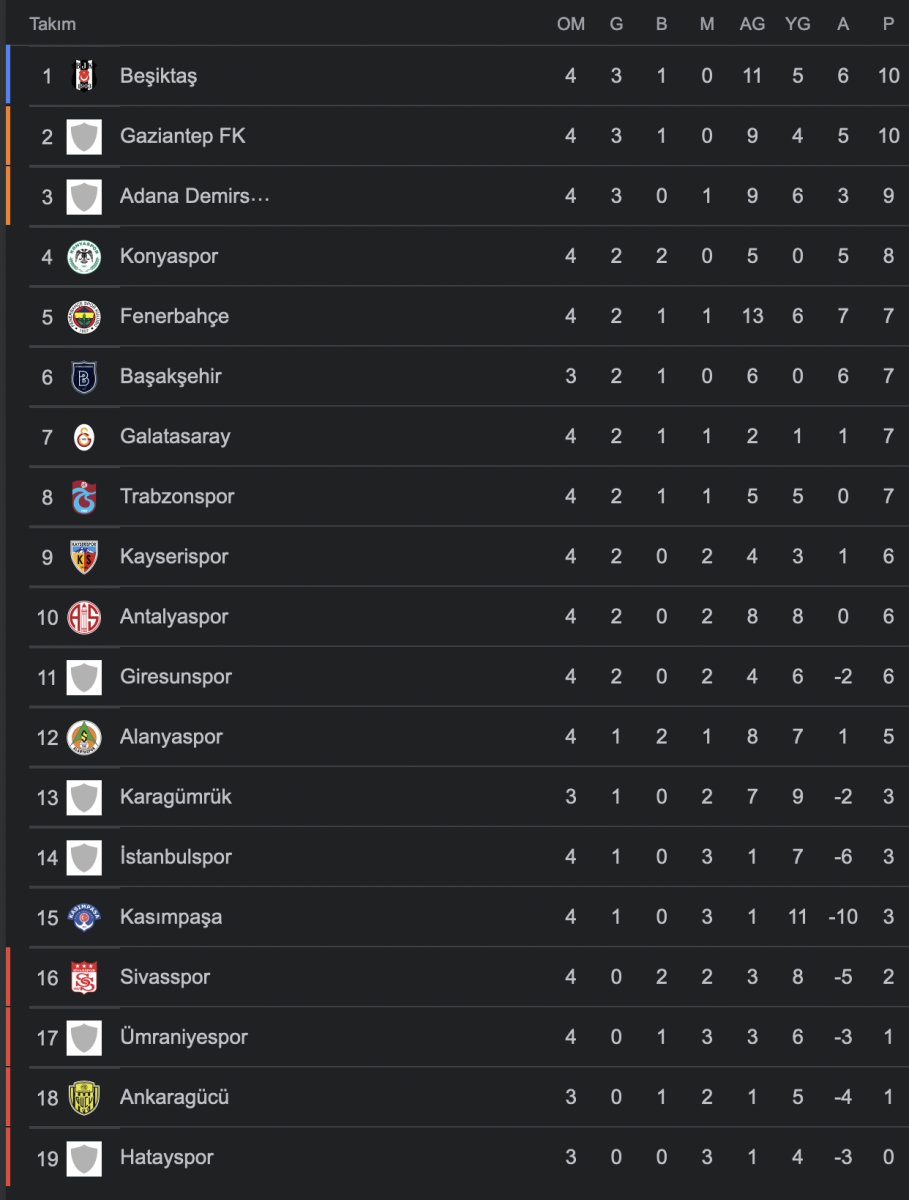Select the İstanbulspor team name
This screenshot has height=1200, width=909.
[x=176, y=857]
